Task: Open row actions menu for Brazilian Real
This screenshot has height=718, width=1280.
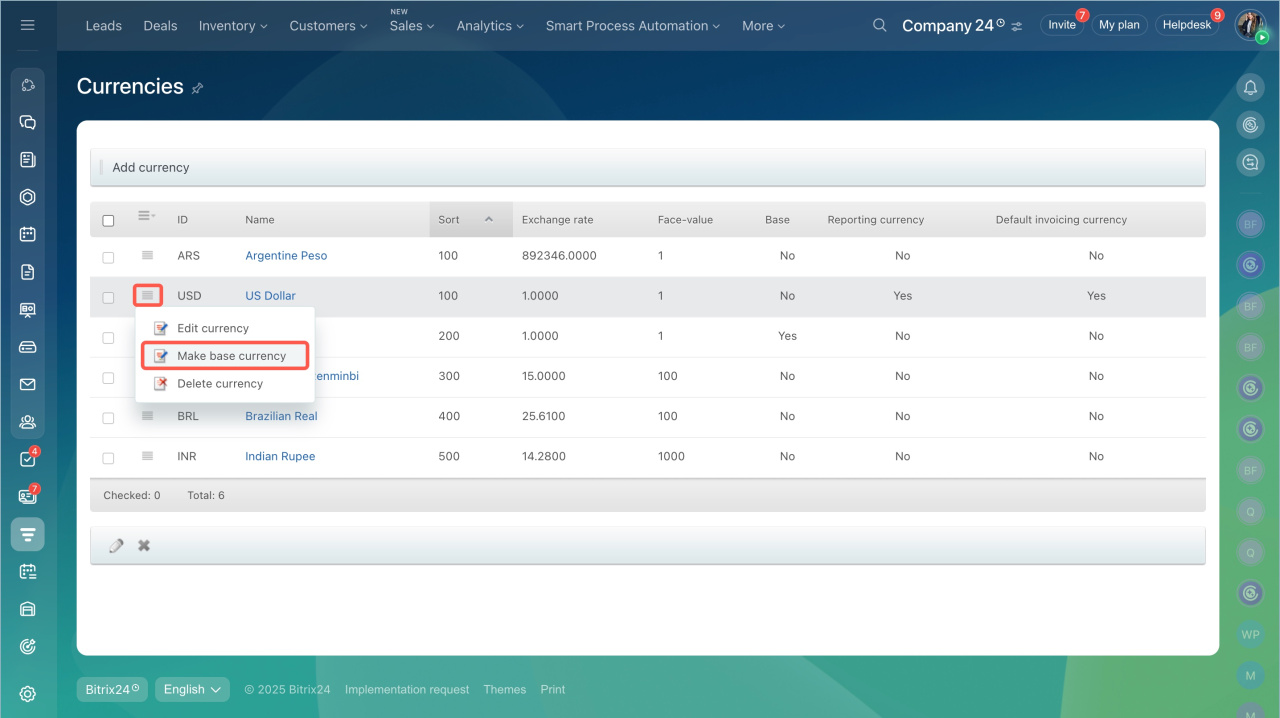Action: click(147, 415)
